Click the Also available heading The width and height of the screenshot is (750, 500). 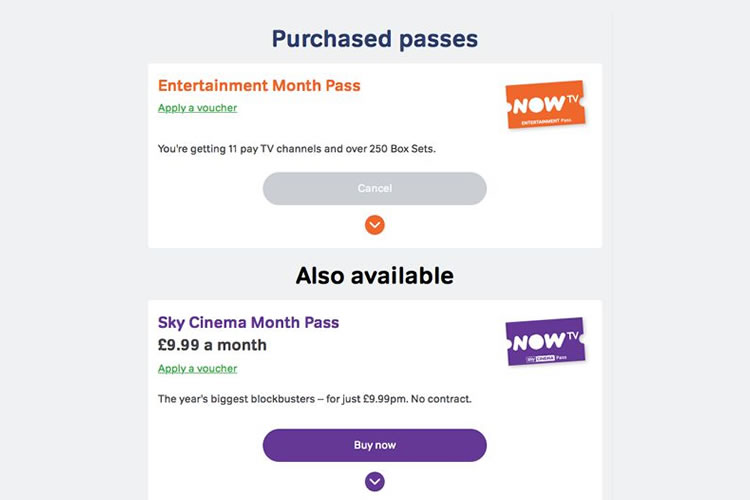point(374,275)
